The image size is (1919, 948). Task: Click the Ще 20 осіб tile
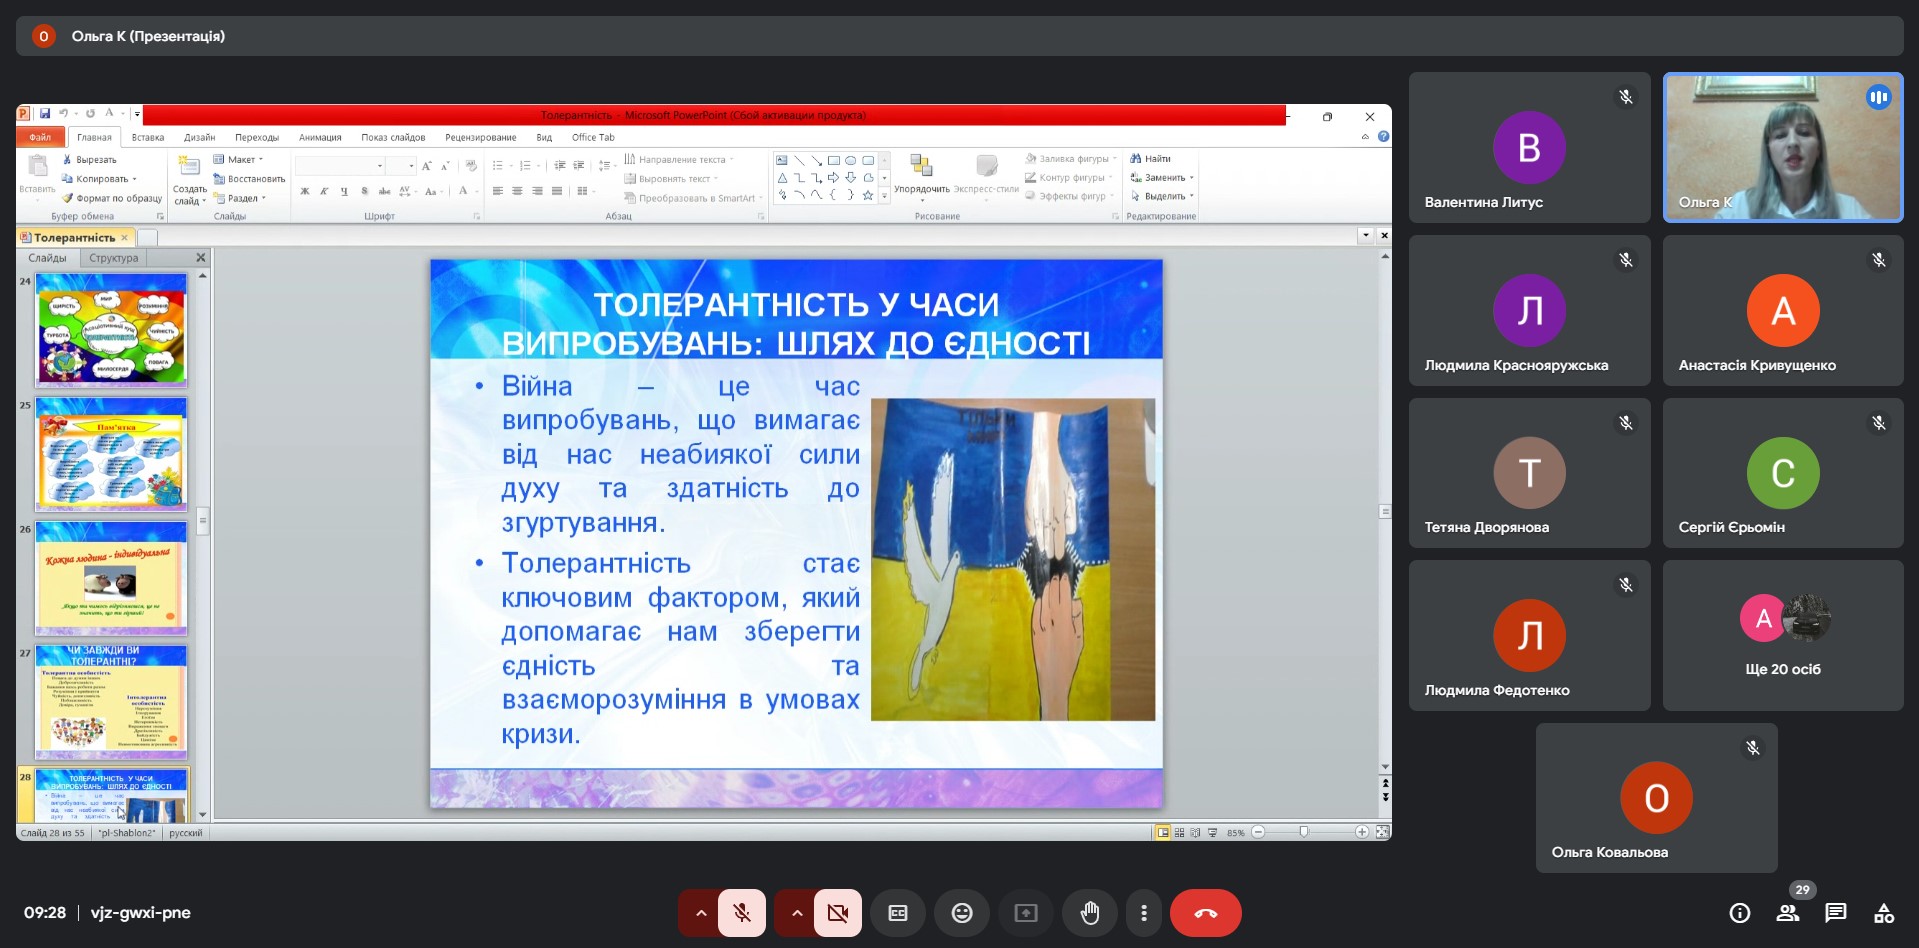click(x=1782, y=636)
